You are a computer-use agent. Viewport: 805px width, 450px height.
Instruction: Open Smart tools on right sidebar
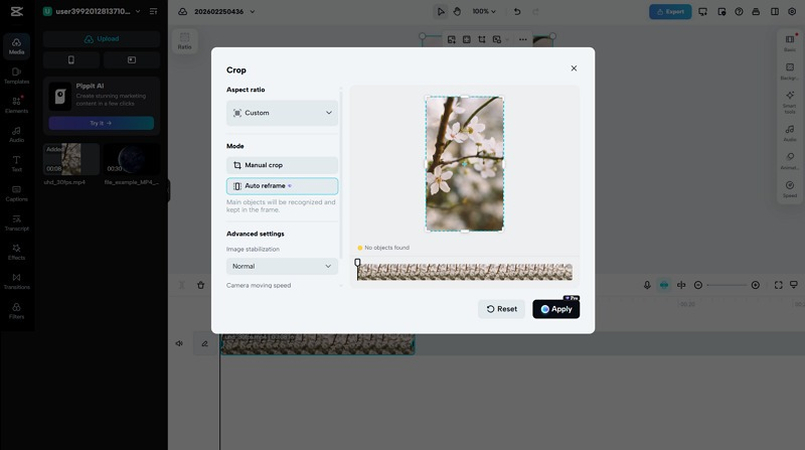tap(790, 102)
